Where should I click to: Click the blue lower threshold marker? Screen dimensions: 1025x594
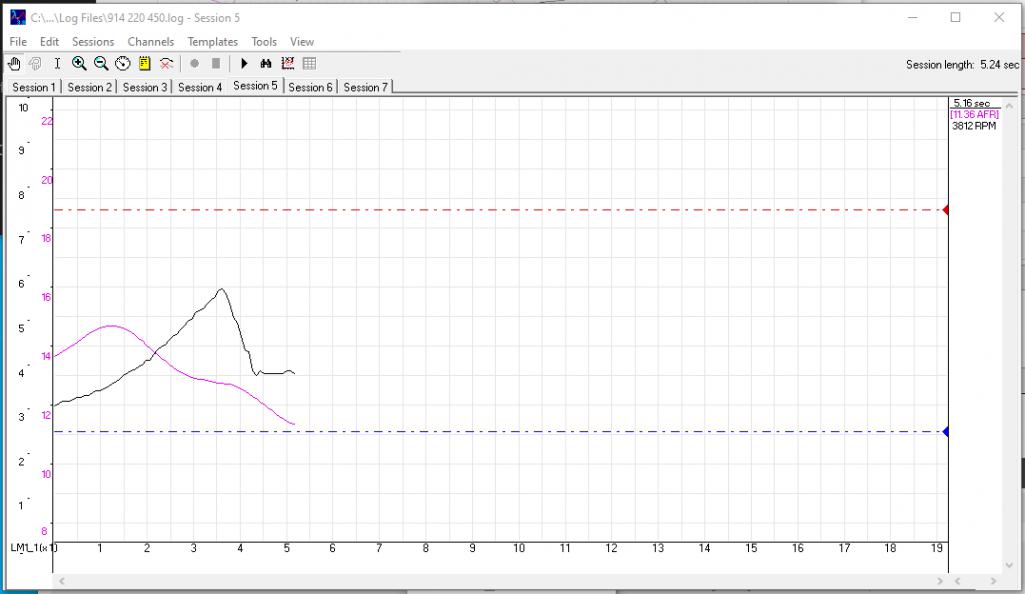click(945, 431)
